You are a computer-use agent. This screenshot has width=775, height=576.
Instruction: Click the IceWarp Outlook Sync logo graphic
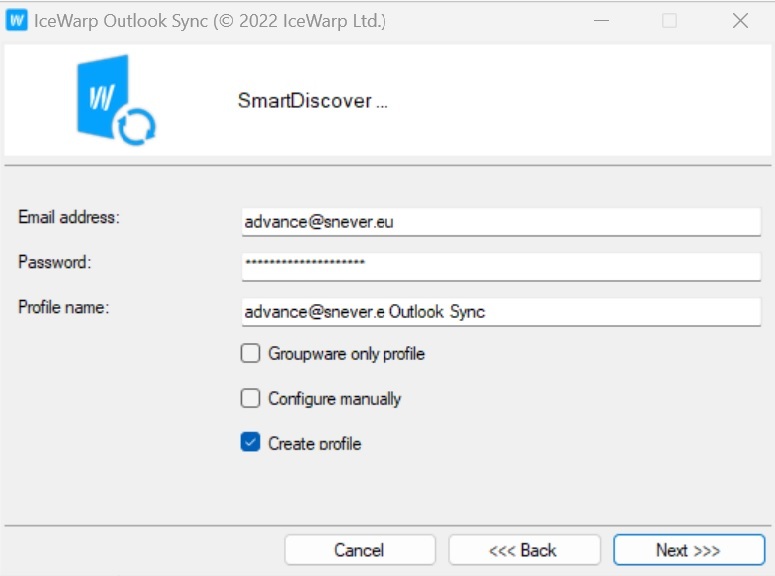point(116,100)
